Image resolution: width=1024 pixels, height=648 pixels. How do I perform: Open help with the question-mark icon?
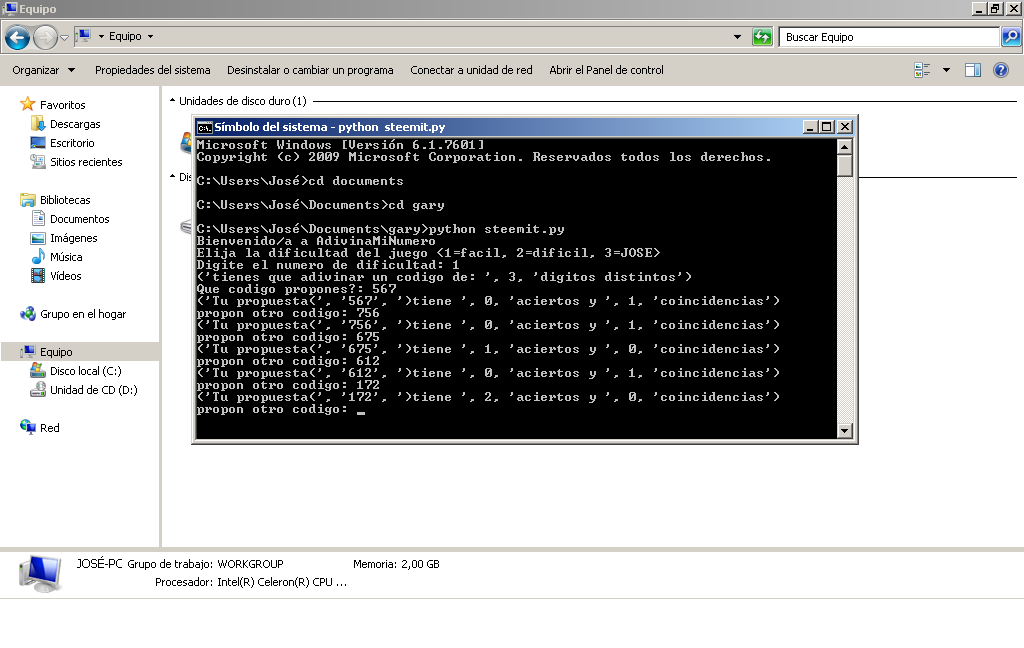click(1000, 70)
